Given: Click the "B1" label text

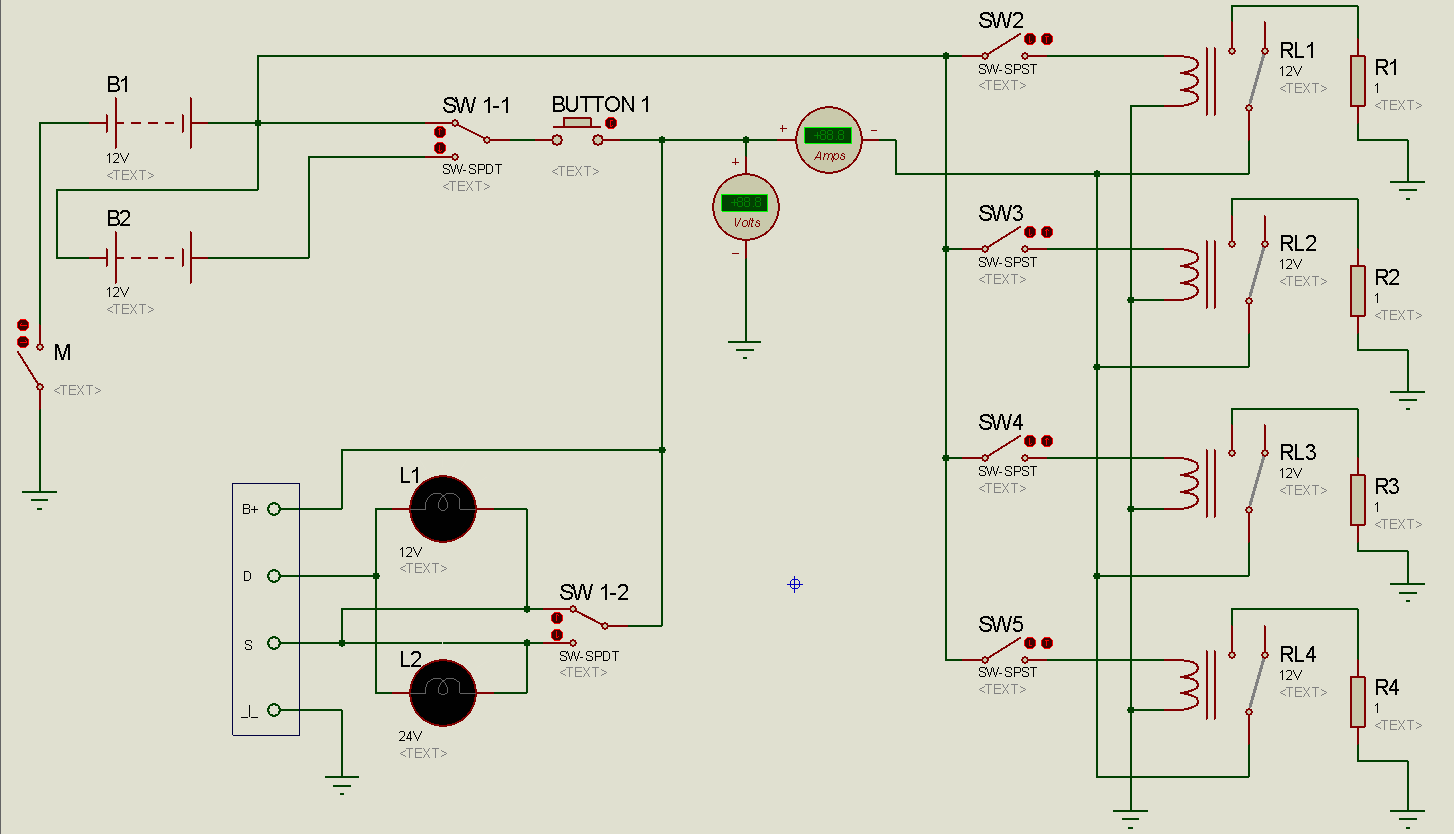Looking at the screenshot, I should point(118,85).
